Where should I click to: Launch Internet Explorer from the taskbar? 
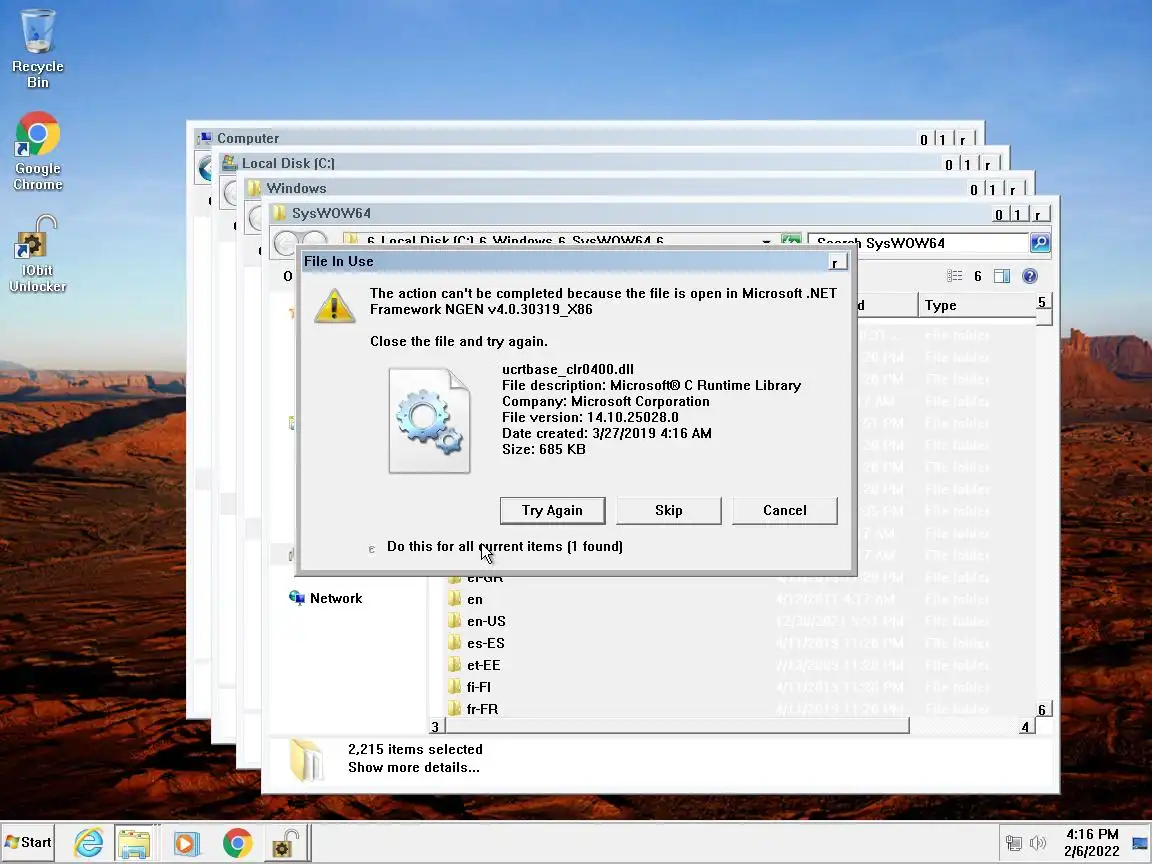point(89,843)
